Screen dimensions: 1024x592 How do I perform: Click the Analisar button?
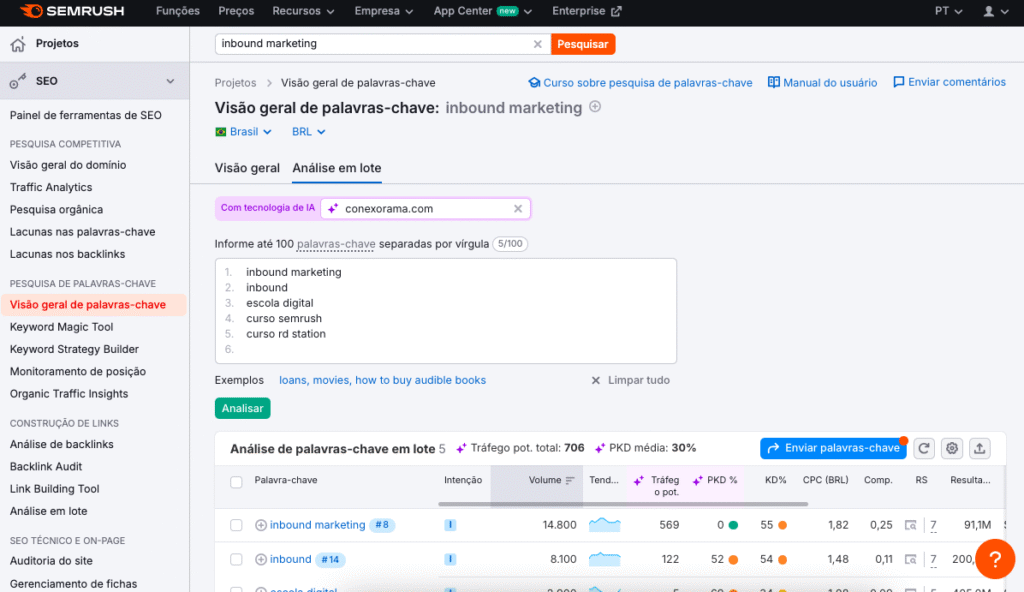coord(242,408)
